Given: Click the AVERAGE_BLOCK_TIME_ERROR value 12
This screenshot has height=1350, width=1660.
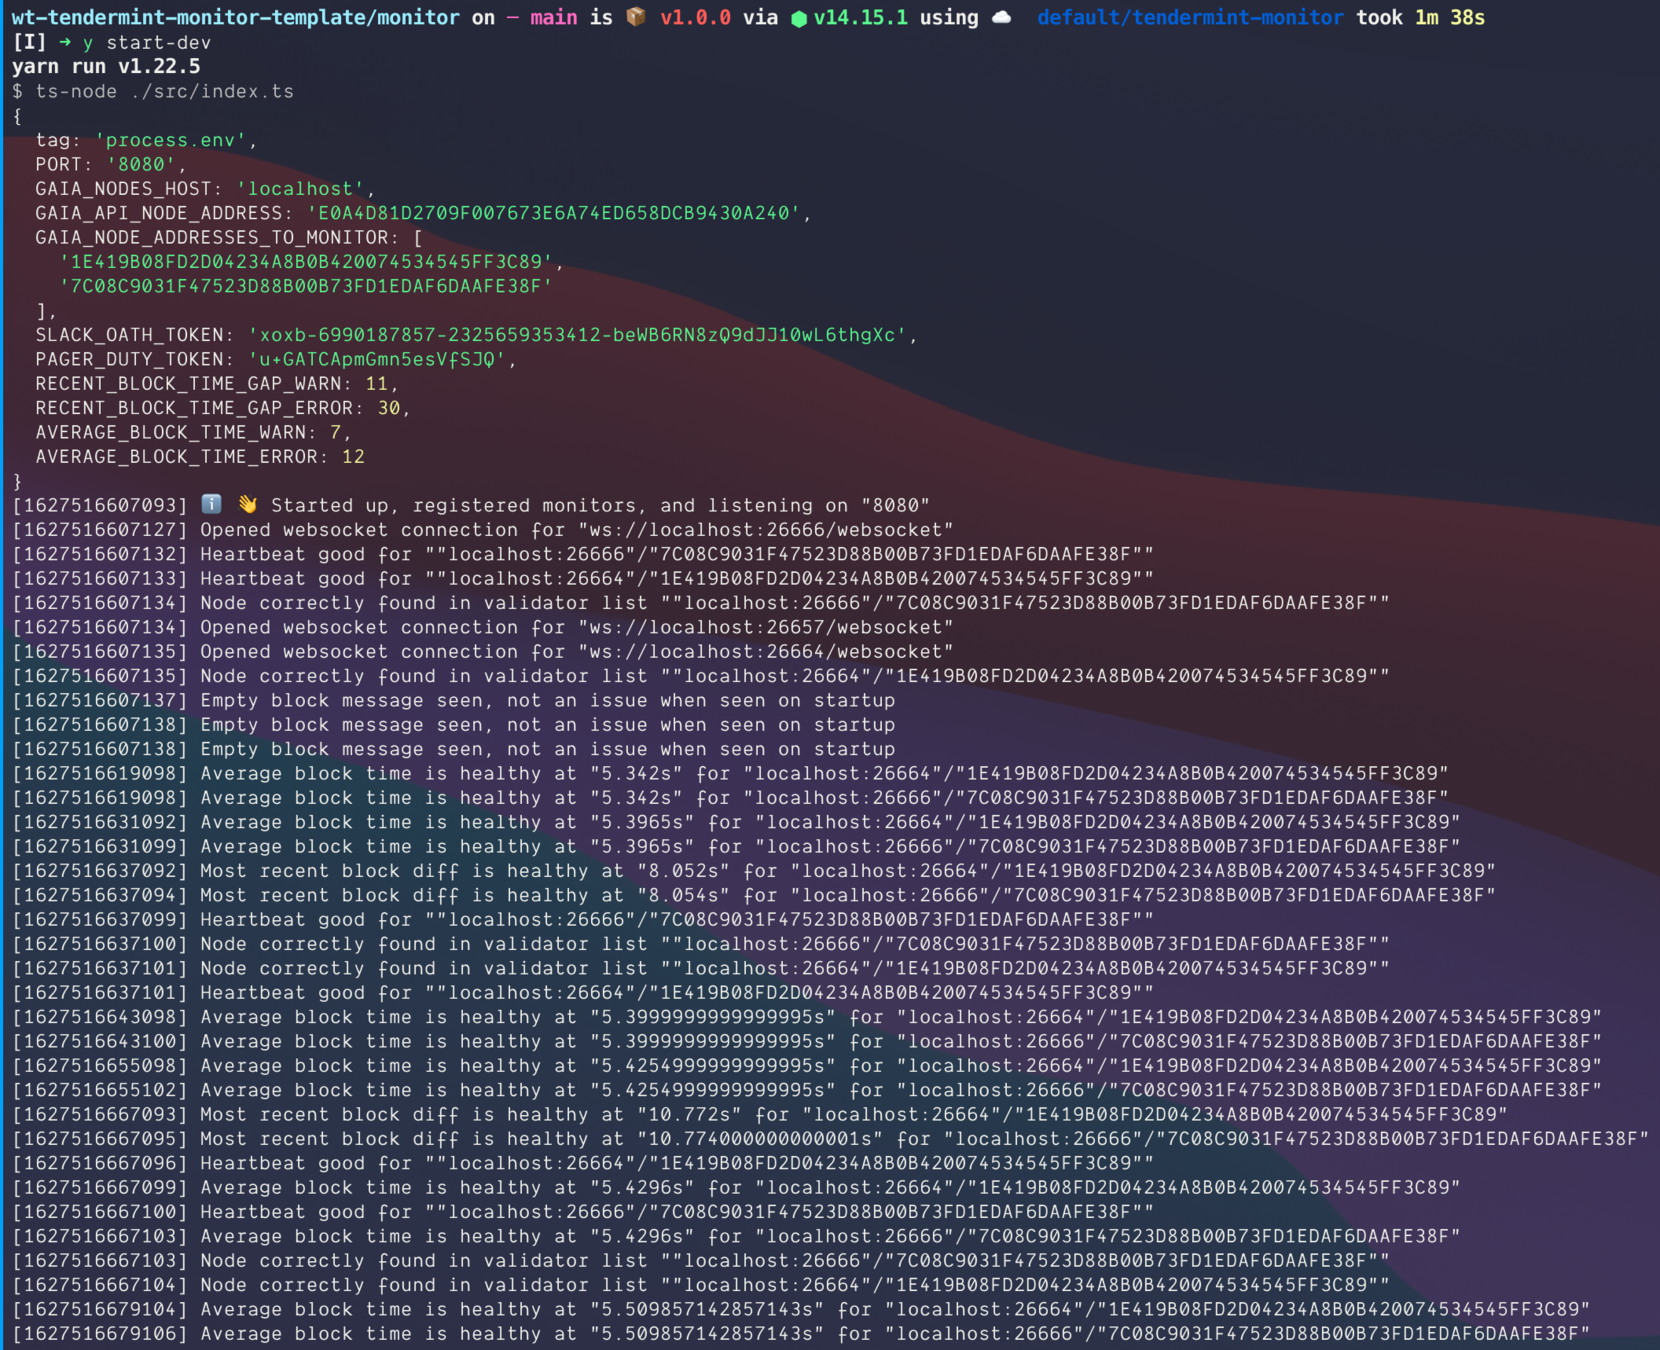Looking at the screenshot, I should coord(353,456).
